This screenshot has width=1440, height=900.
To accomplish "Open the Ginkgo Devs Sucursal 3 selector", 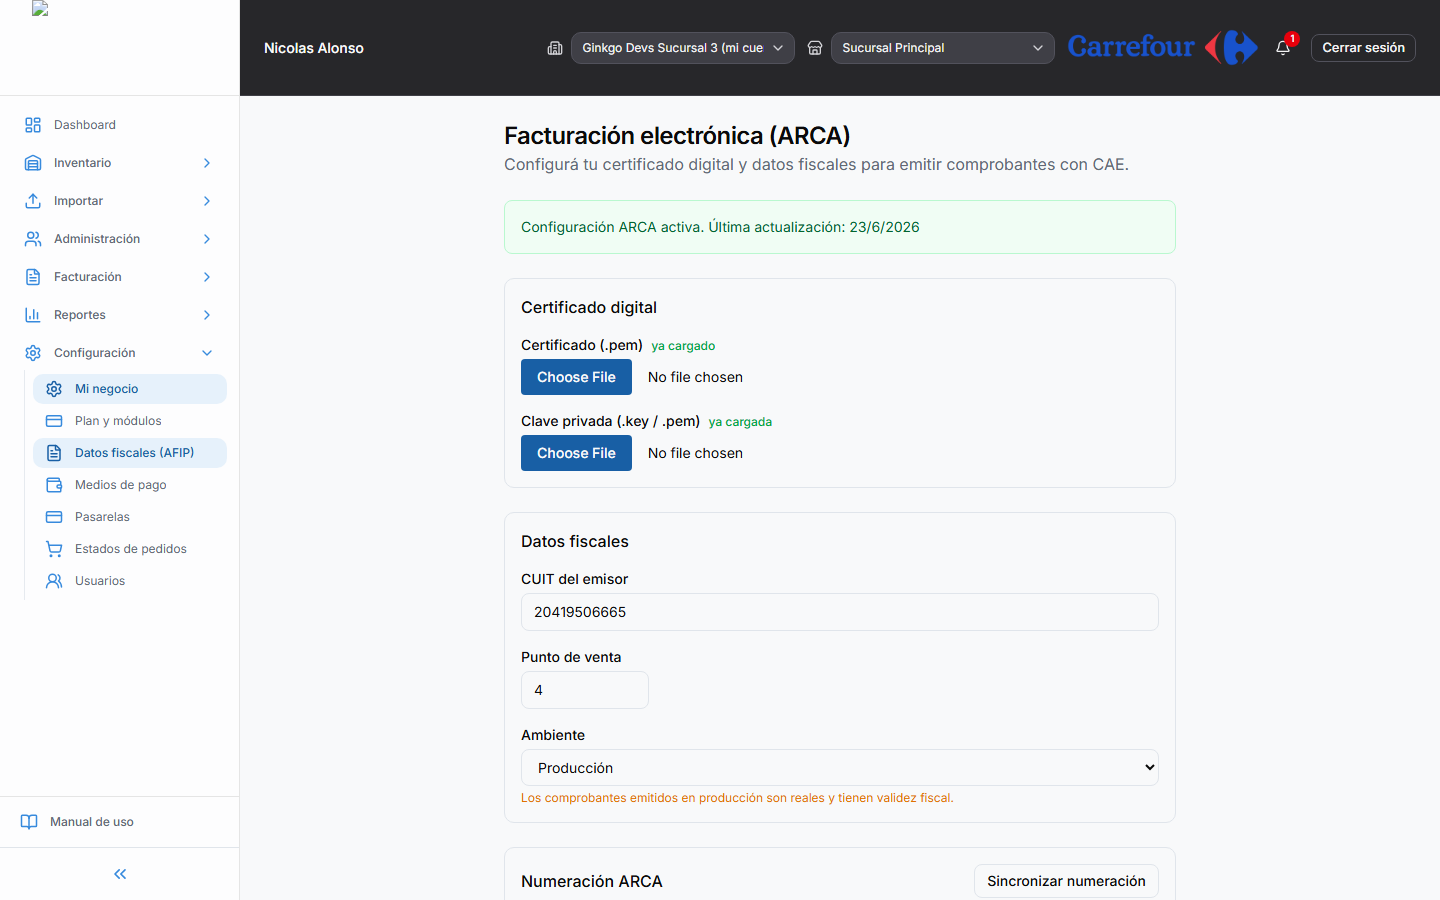I will click(x=682, y=48).
